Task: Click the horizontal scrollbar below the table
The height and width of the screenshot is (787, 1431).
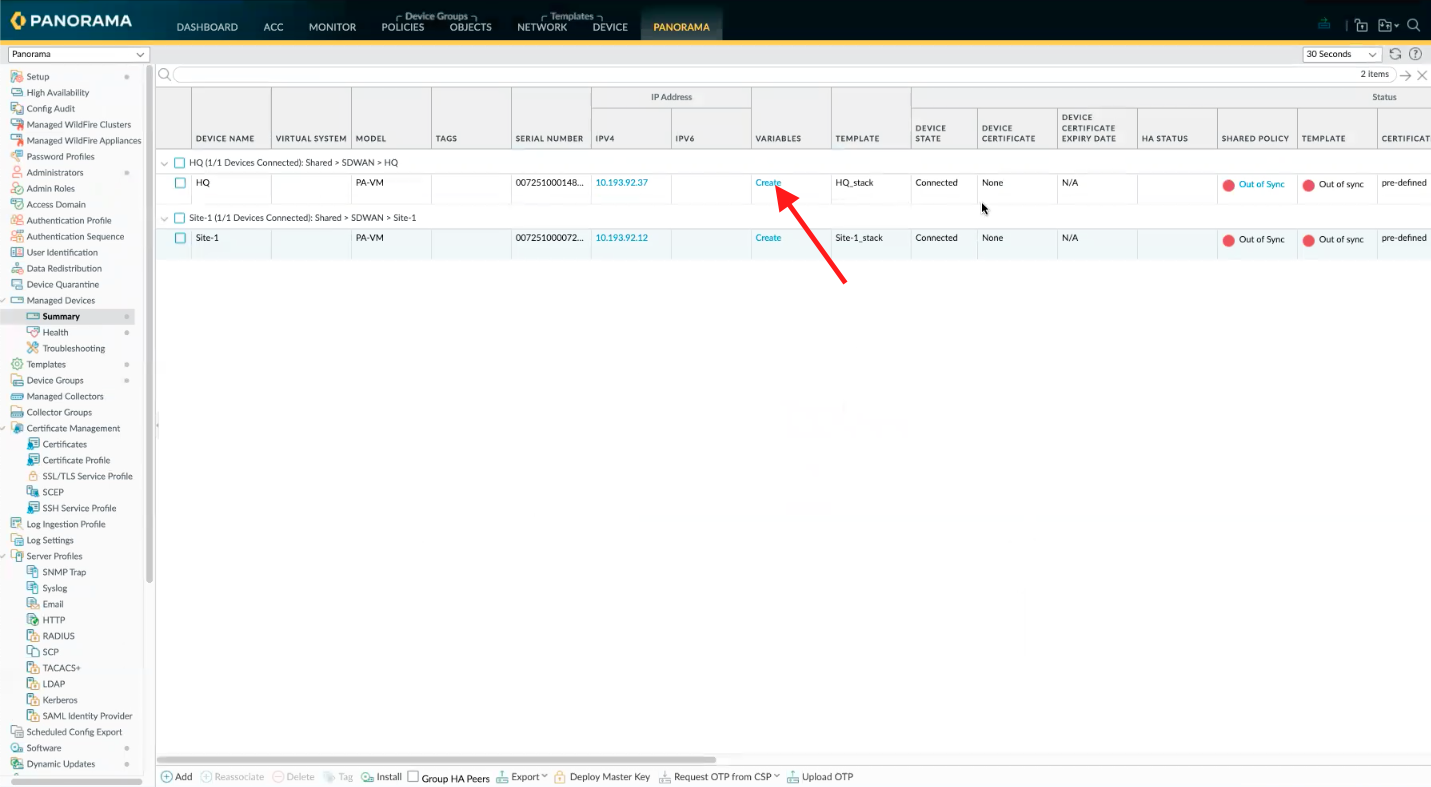Action: [x=436, y=760]
